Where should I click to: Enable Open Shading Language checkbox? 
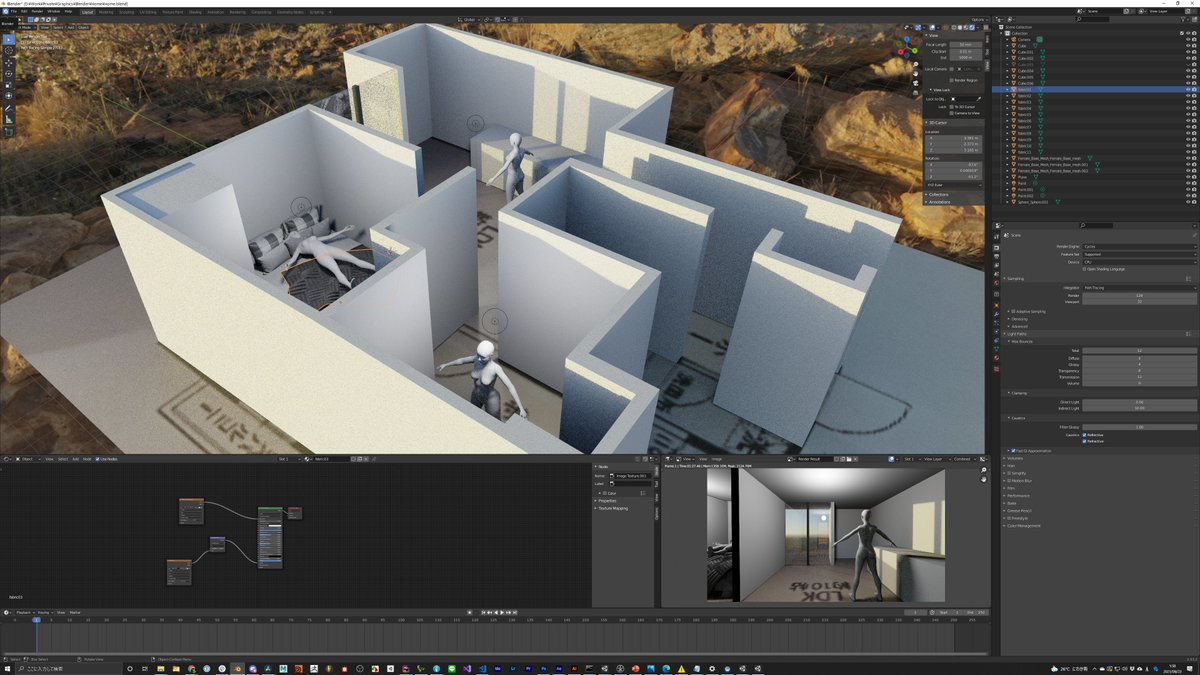[x=1084, y=269]
